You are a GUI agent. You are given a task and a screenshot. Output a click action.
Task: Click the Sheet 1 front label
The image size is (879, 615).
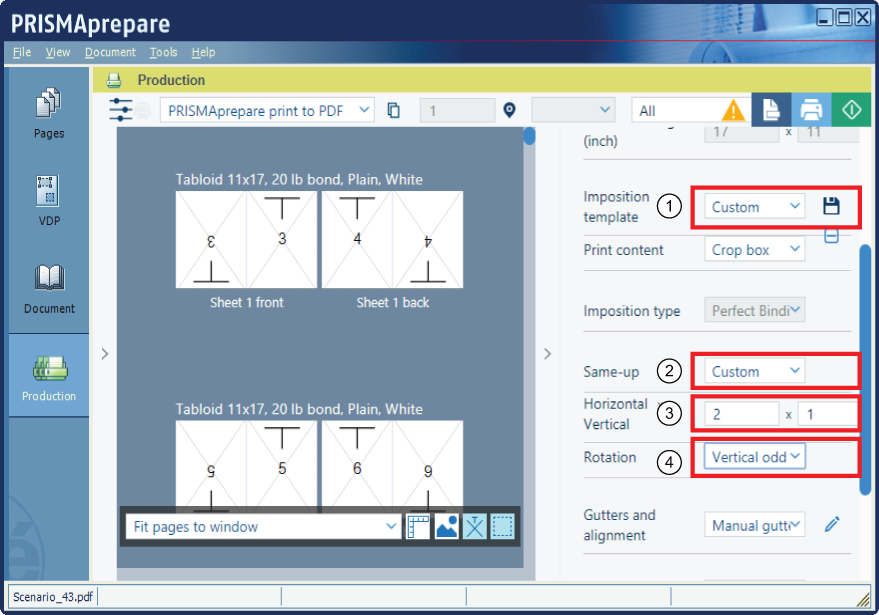(247, 303)
